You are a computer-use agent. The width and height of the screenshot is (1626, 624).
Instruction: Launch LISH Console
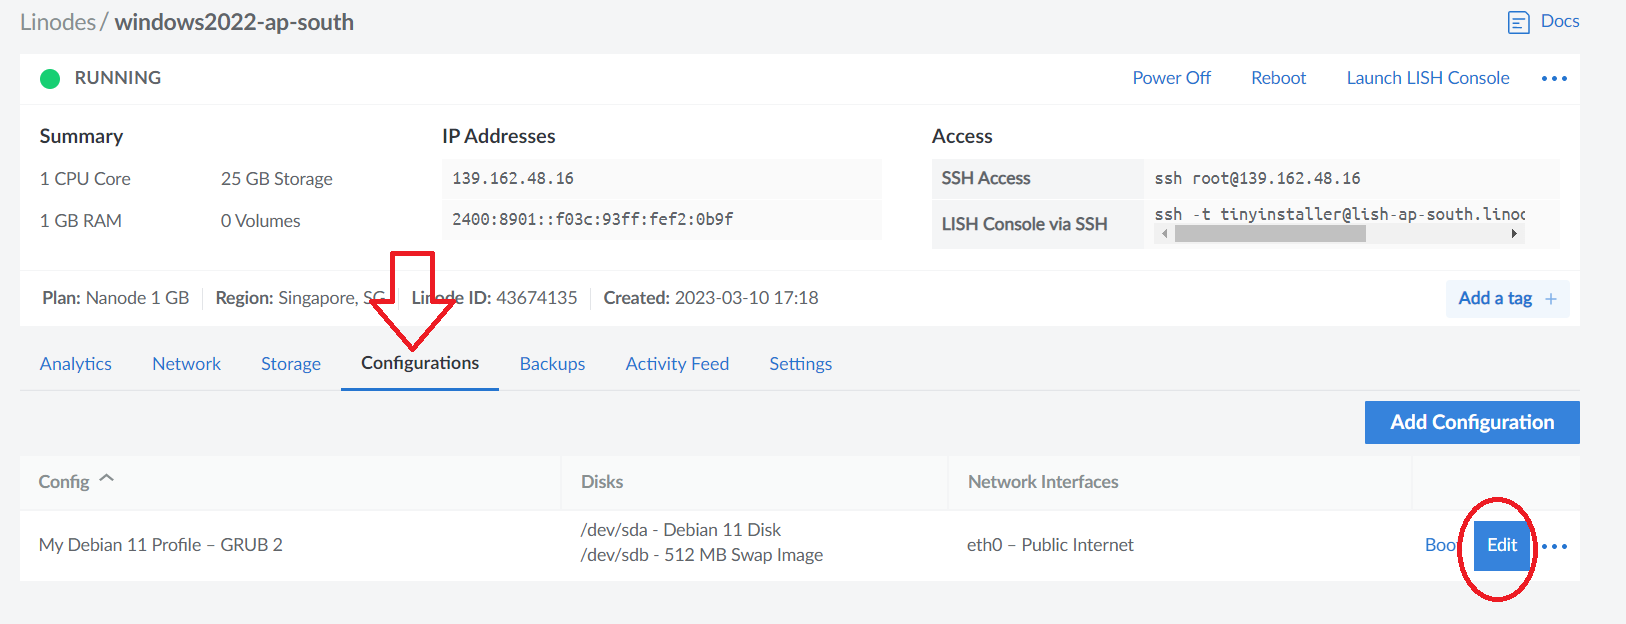[x=1428, y=78]
